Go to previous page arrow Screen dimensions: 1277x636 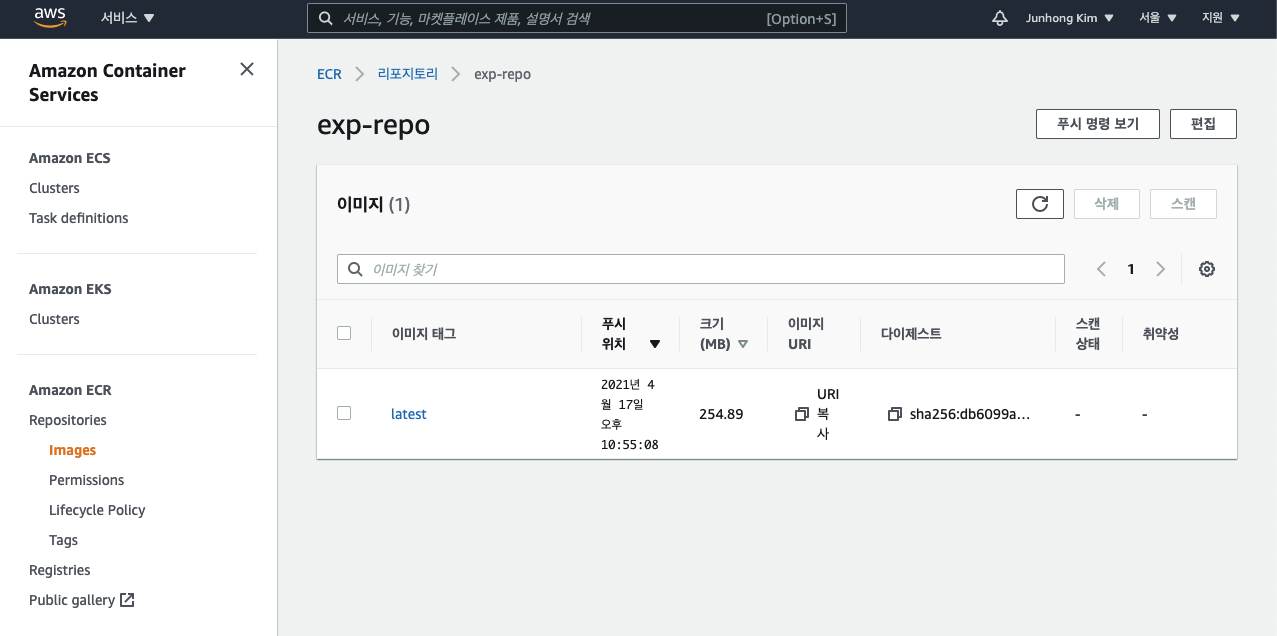tap(1101, 269)
